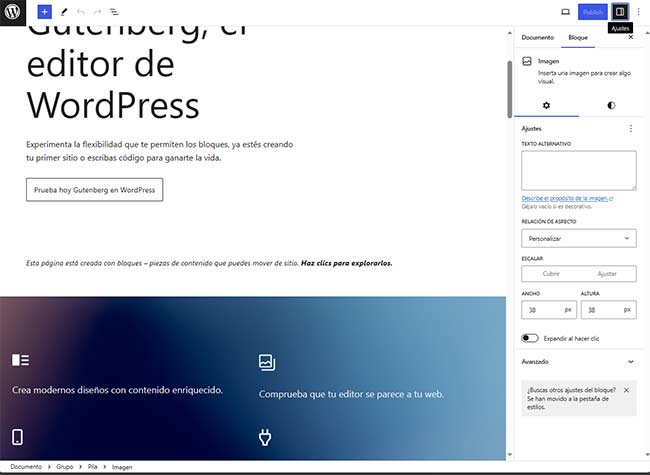Change the Altura px unit

click(627, 310)
